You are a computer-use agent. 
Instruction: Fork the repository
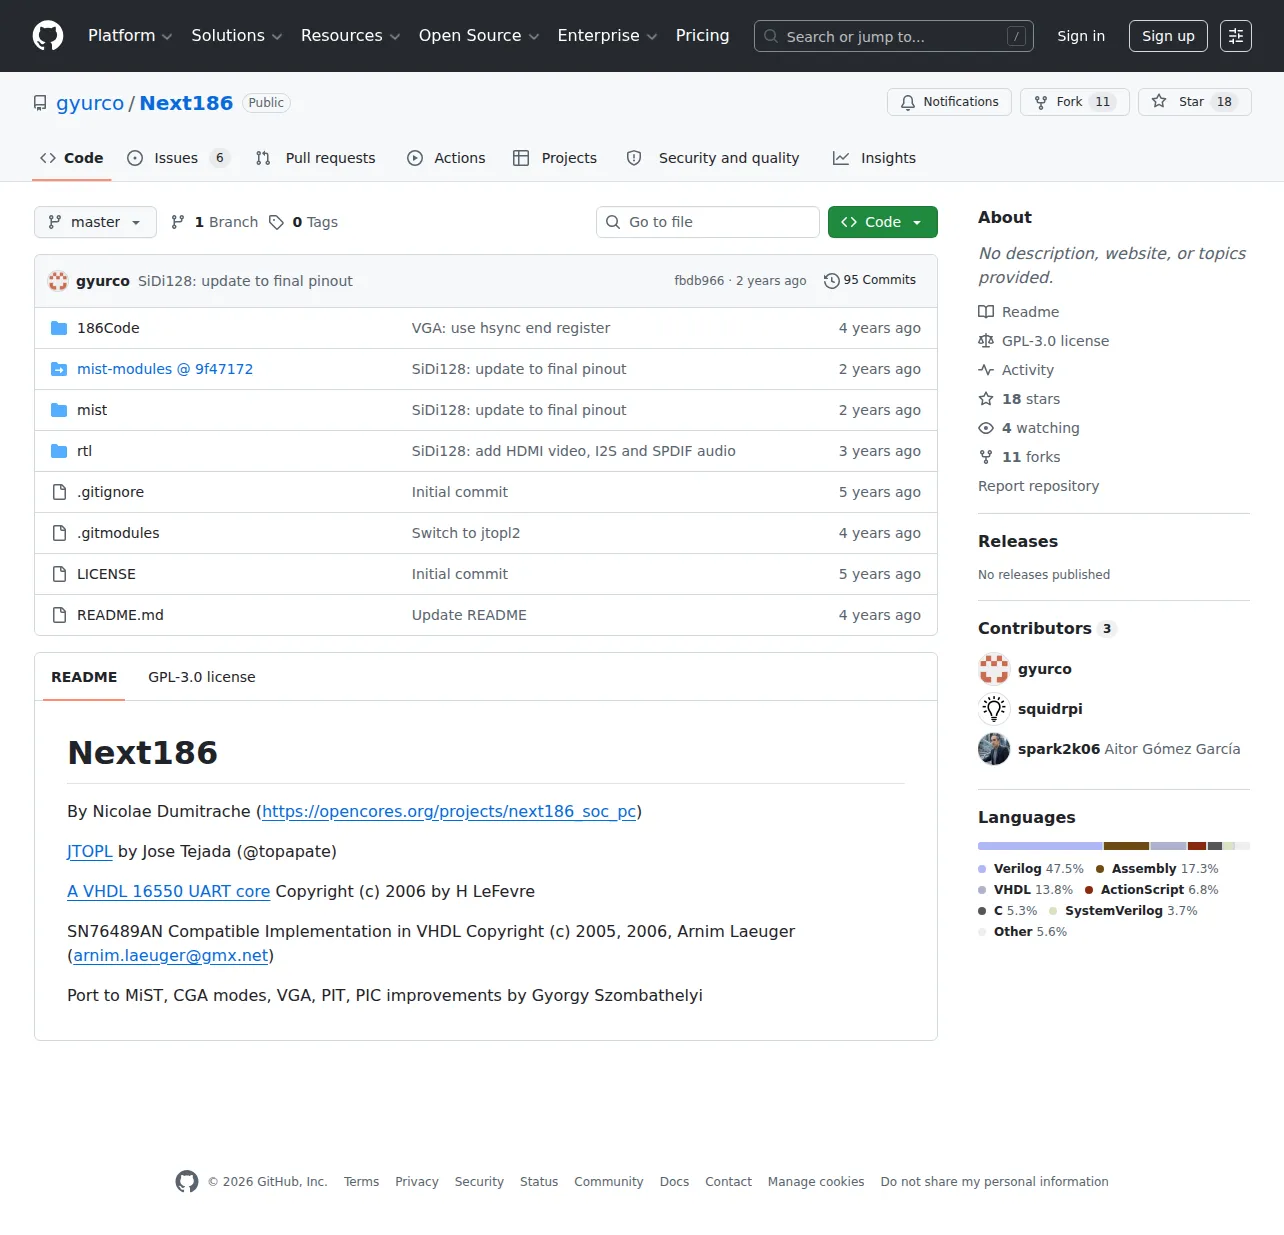point(1075,102)
